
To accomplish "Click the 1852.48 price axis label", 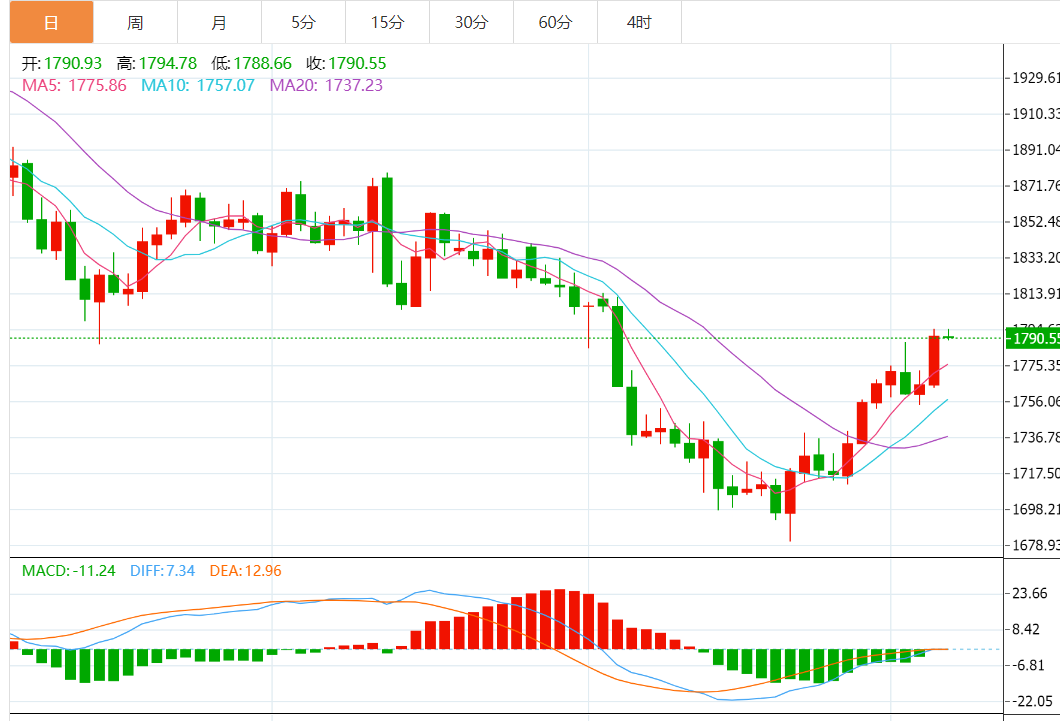I will 1036,222.
